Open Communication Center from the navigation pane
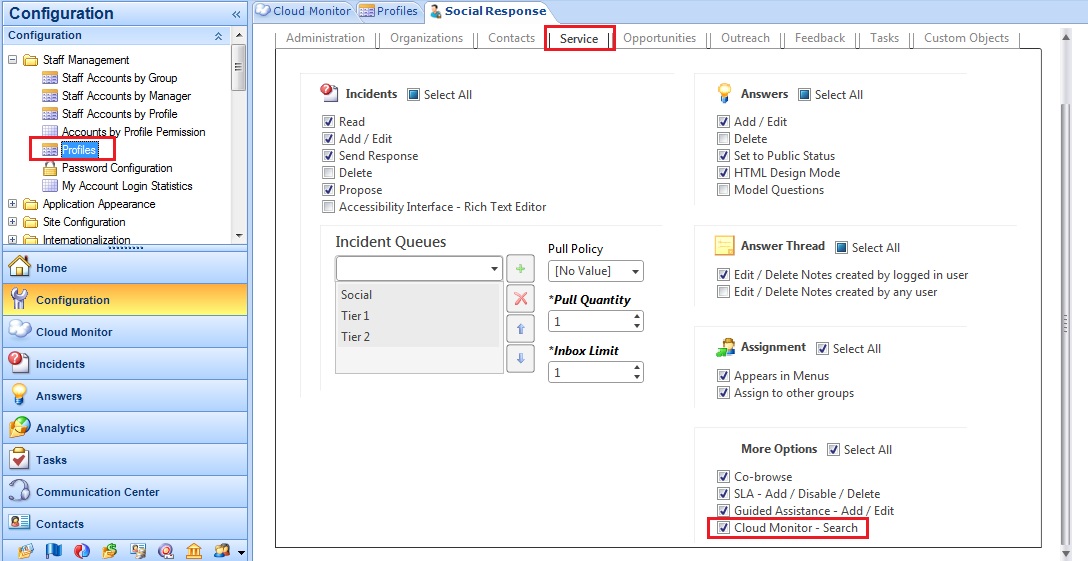Viewport: 1088px width, 561px height. point(97,492)
